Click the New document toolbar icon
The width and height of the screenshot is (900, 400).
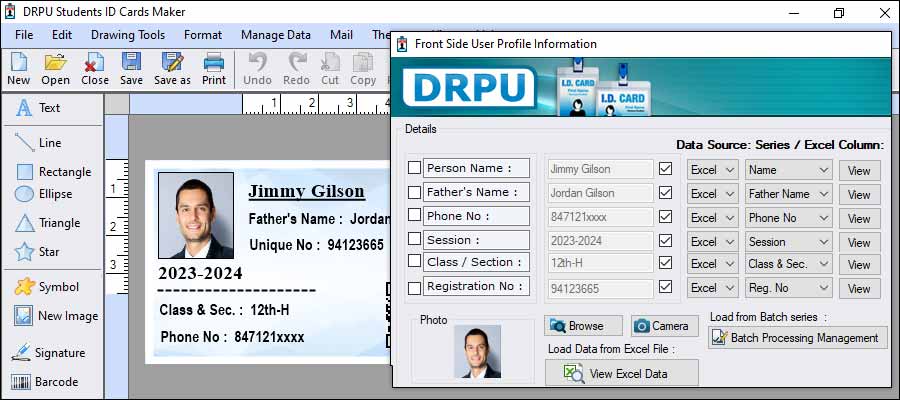tap(18, 69)
